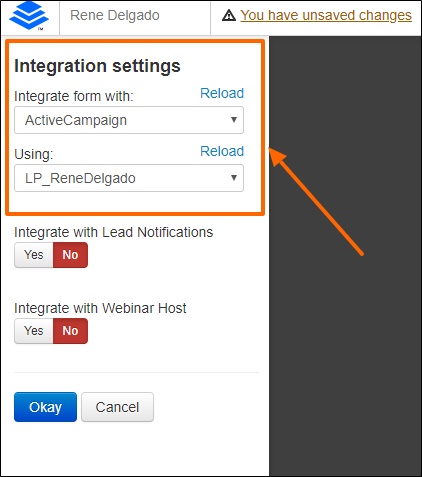Image resolution: width=422 pixels, height=477 pixels.
Task: Click the arrow on the LP_ReneDelgado dropdown
Action: (234, 178)
